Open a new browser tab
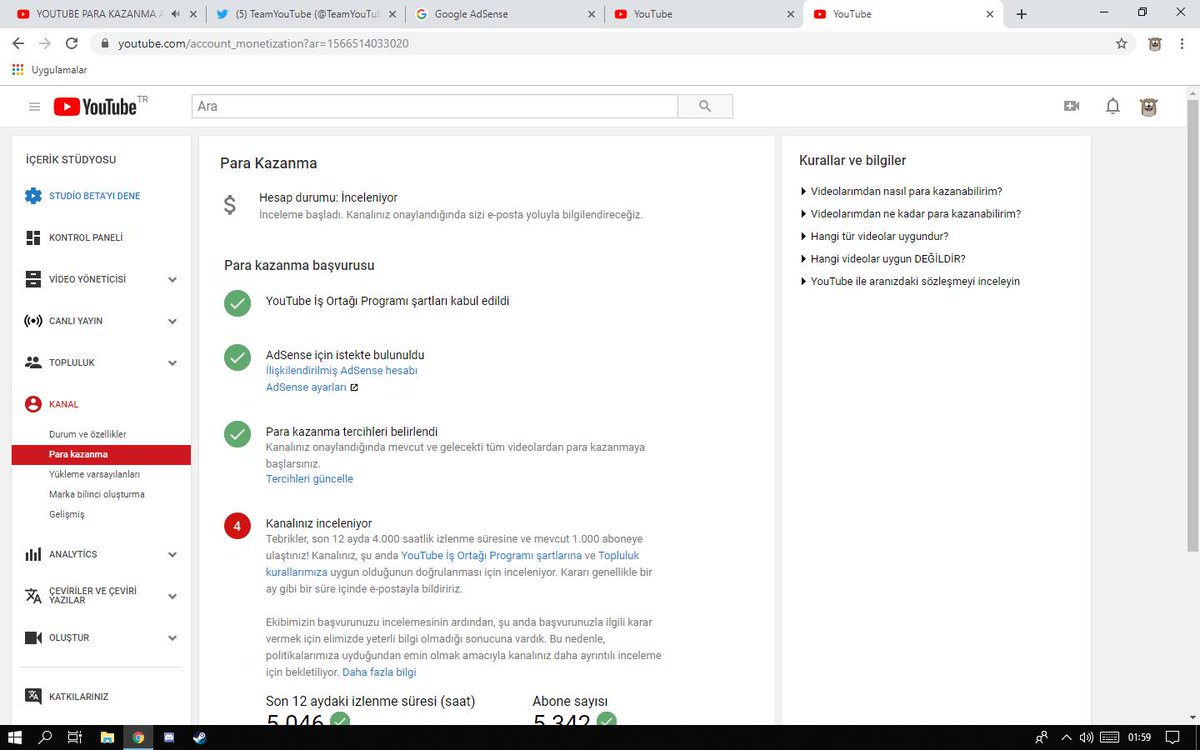1200x750 pixels. click(x=1021, y=14)
